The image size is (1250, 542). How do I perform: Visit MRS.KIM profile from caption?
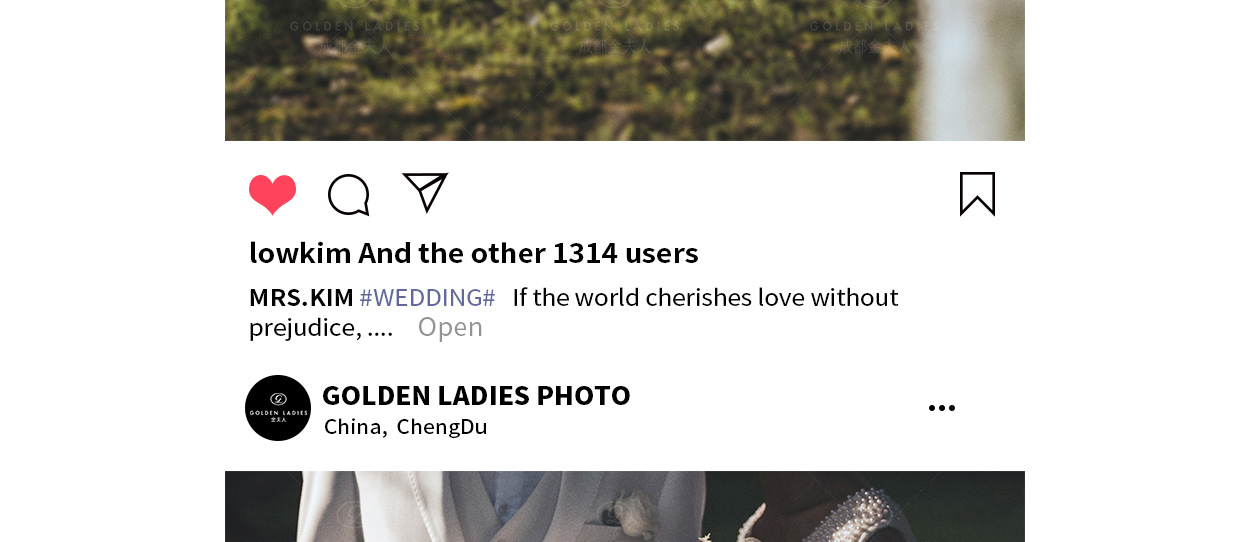(x=301, y=297)
